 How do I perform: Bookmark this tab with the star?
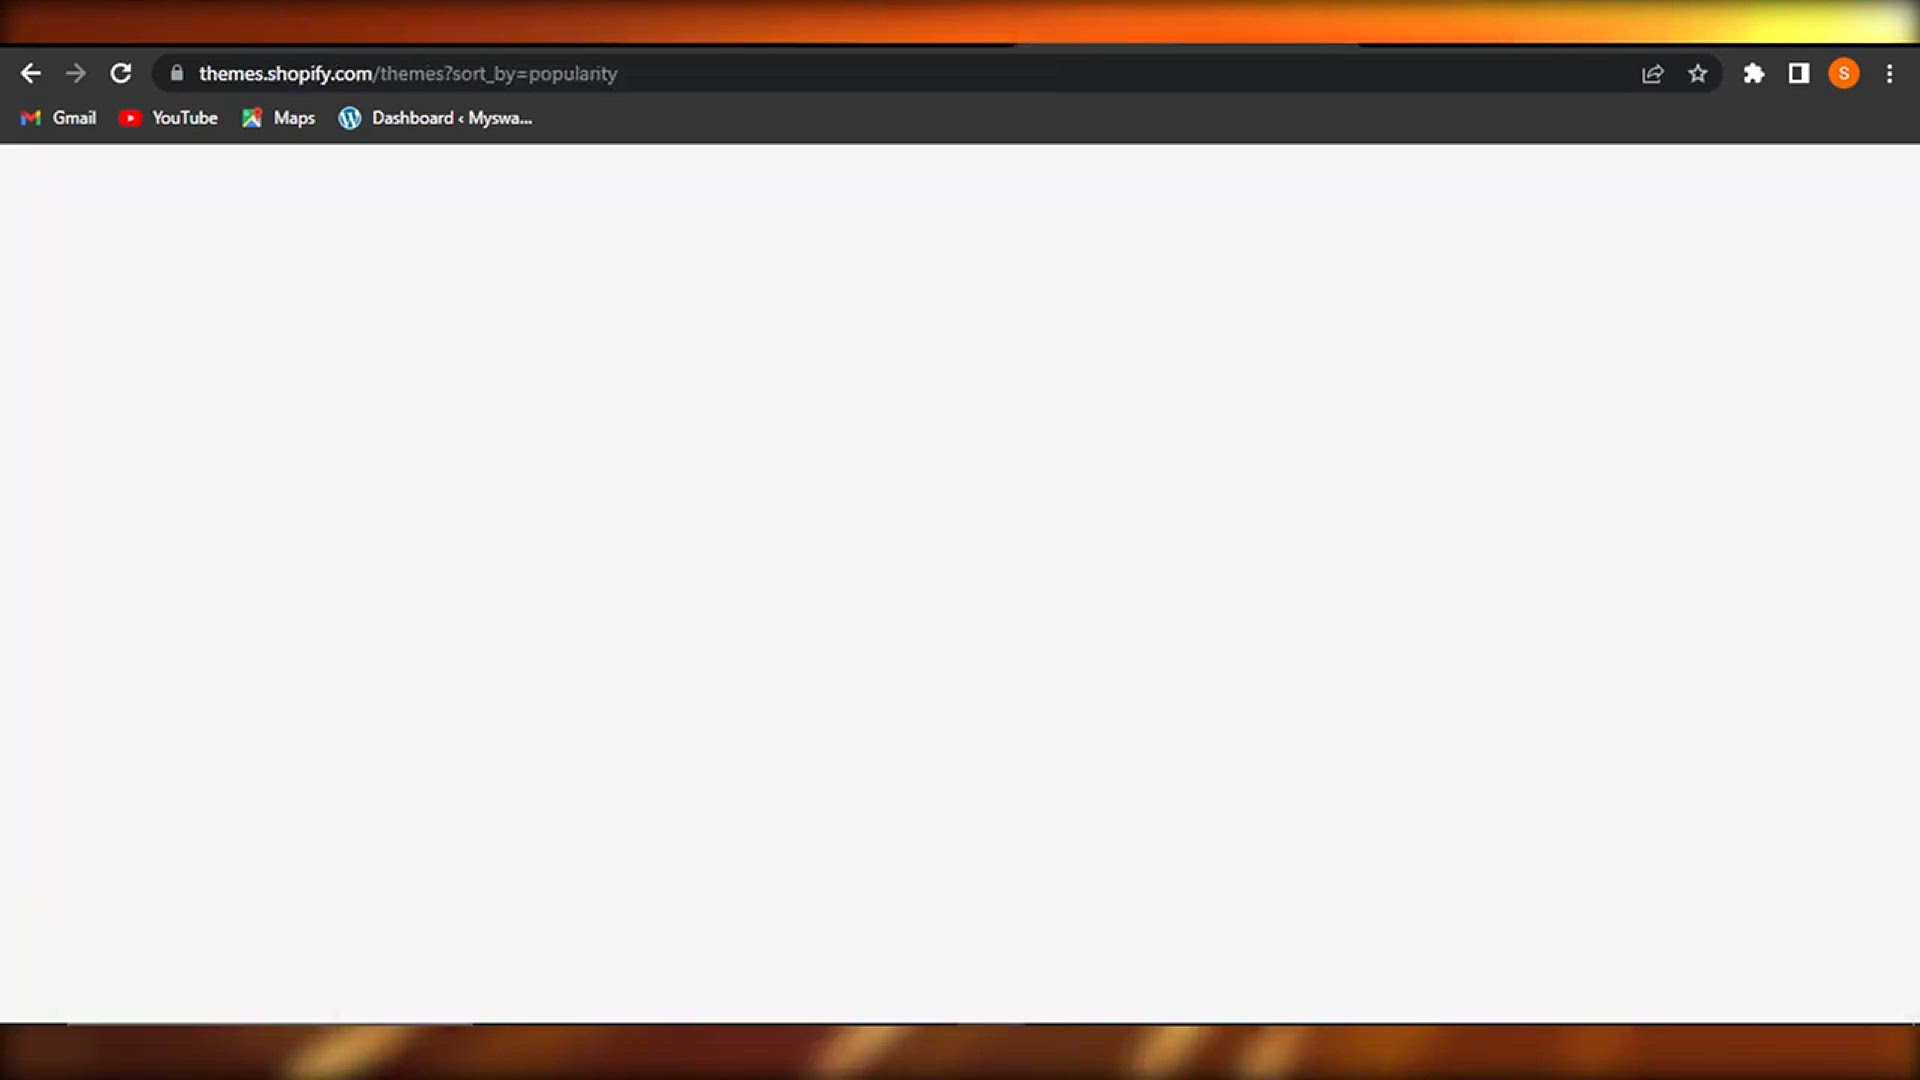(1698, 73)
